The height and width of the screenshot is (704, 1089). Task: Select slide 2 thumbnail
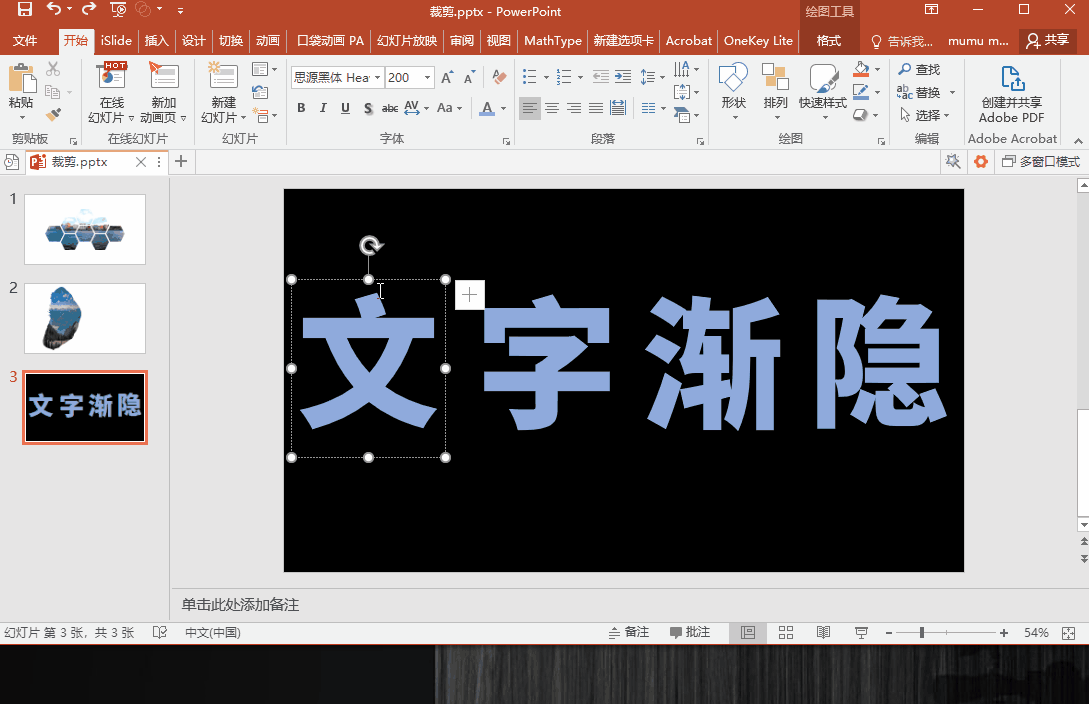click(85, 318)
